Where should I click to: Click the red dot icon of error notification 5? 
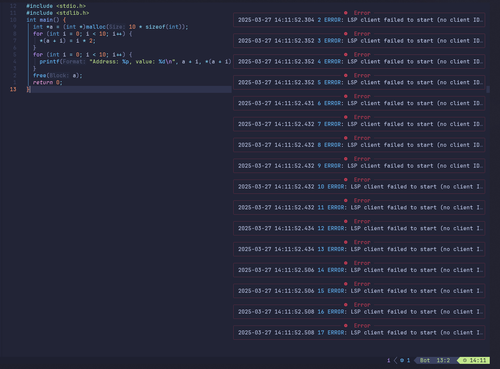pyautogui.click(x=346, y=75)
